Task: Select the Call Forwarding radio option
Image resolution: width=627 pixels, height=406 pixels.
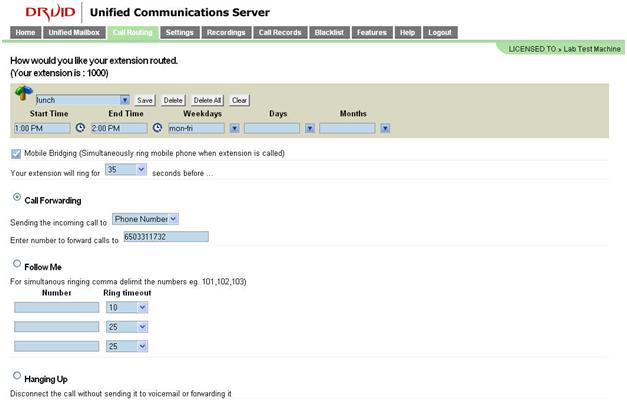Action: click(x=17, y=198)
